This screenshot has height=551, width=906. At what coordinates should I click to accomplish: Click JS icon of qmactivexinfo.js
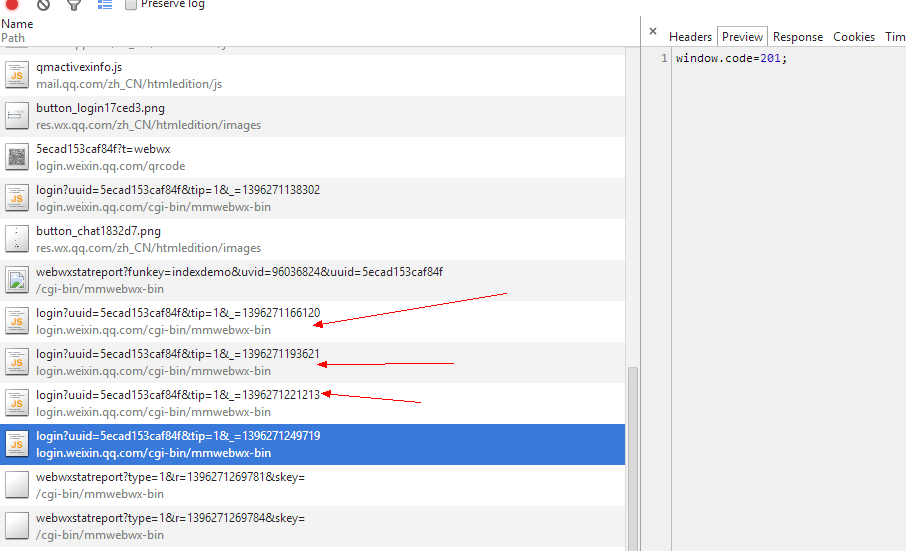coord(17,75)
